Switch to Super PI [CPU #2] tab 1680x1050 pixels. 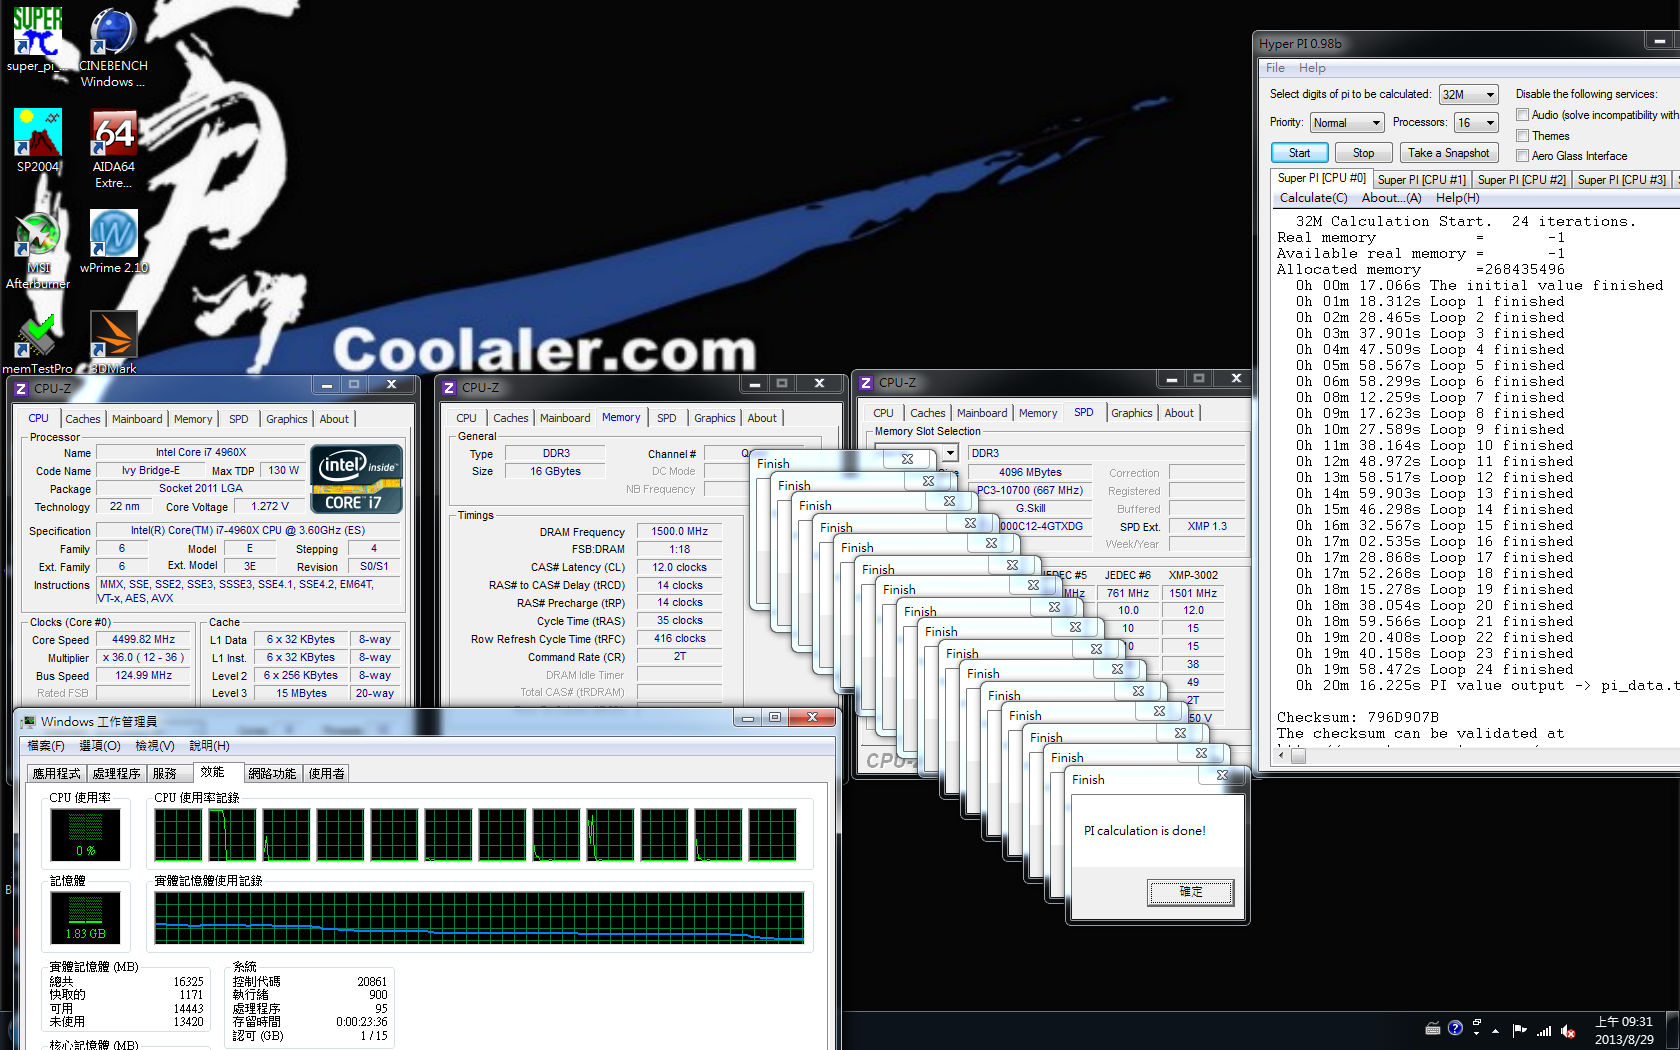[1521, 180]
